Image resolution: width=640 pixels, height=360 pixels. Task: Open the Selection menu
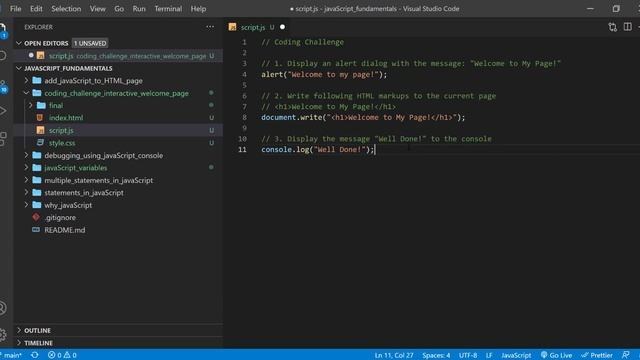tap(66, 9)
